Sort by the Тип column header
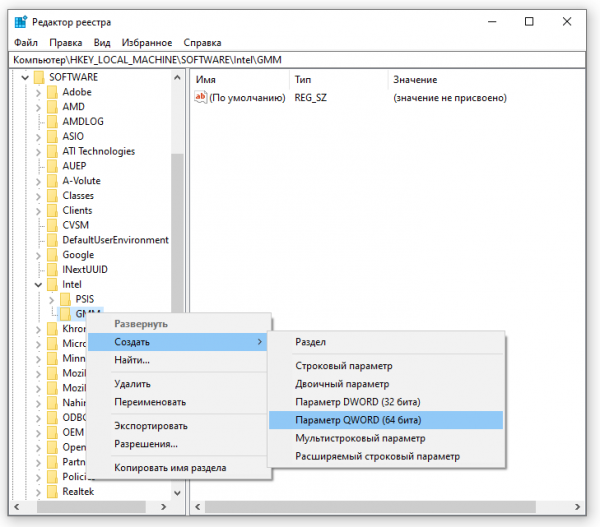 tap(339, 80)
